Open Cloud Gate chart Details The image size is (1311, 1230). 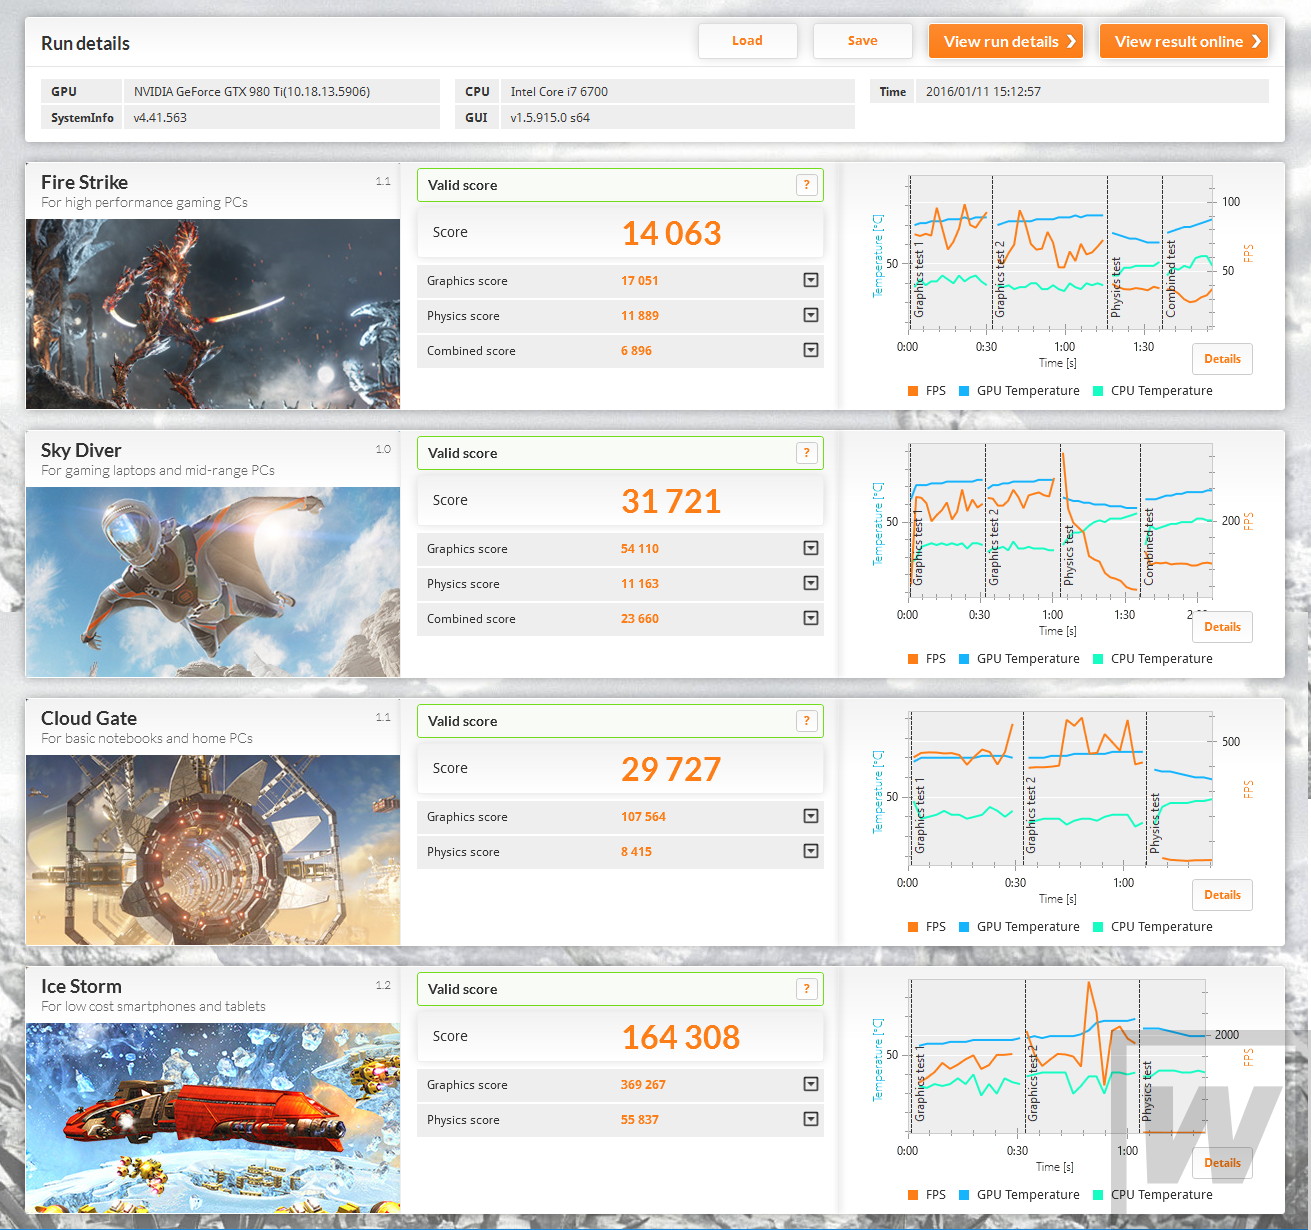click(1222, 895)
